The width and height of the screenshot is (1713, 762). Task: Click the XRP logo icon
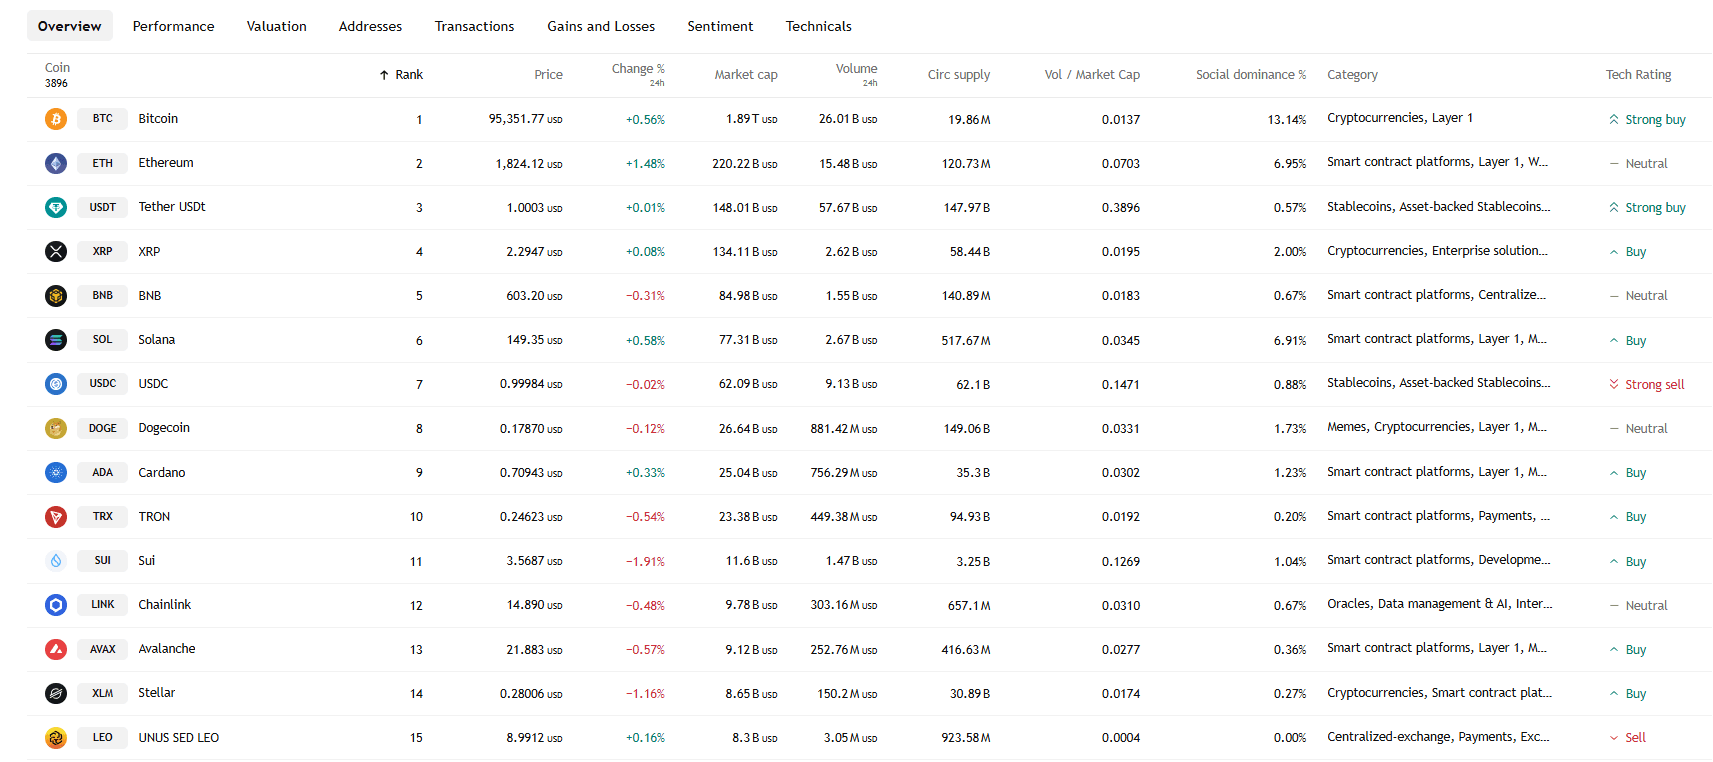56,251
